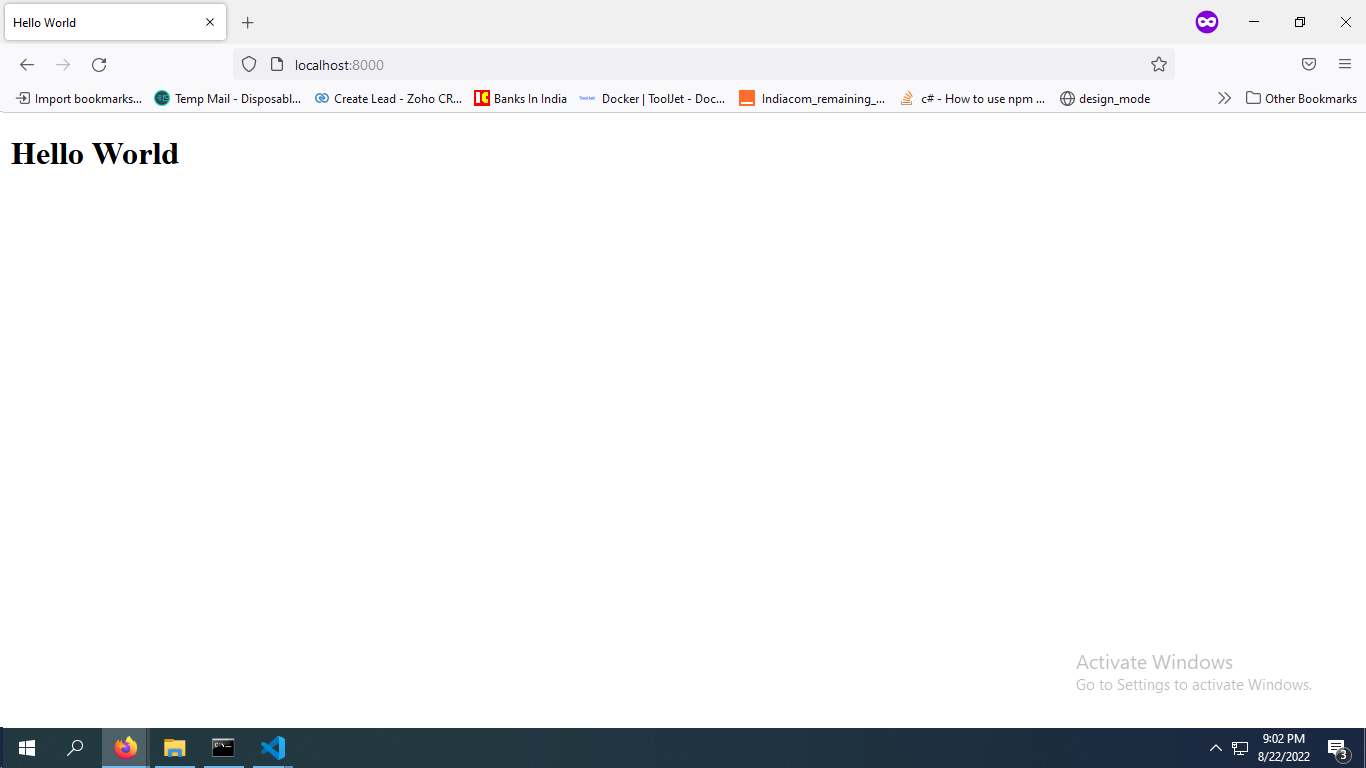Open the Docker | ToolJet bookmark
The height and width of the screenshot is (768, 1366).
pos(653,98)
